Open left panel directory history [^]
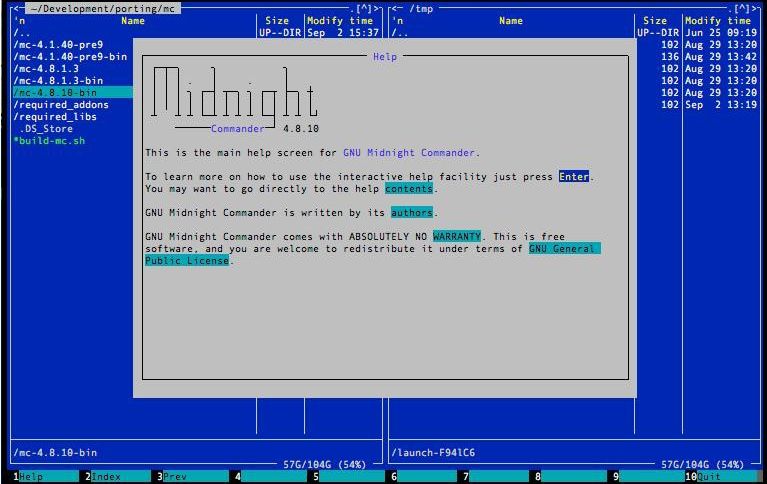This screenshot has width=767, height=484. (x=364, y=8)
